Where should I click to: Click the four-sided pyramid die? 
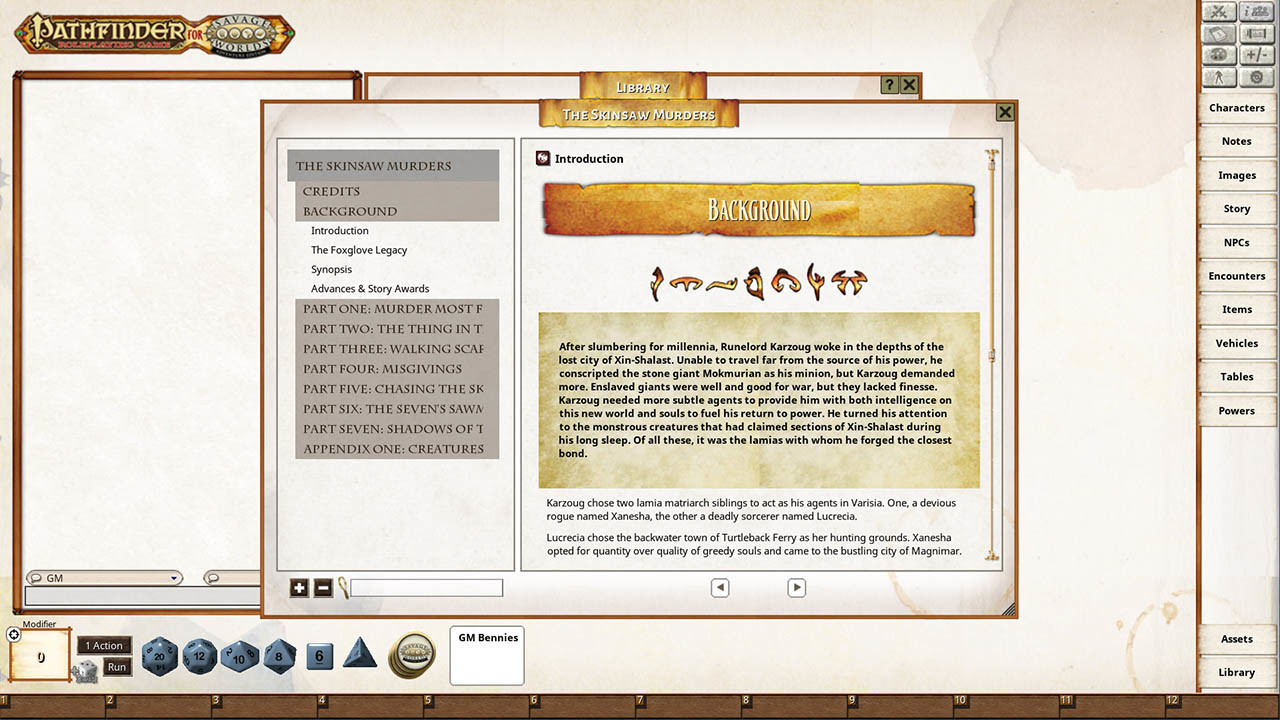(360, 655)
